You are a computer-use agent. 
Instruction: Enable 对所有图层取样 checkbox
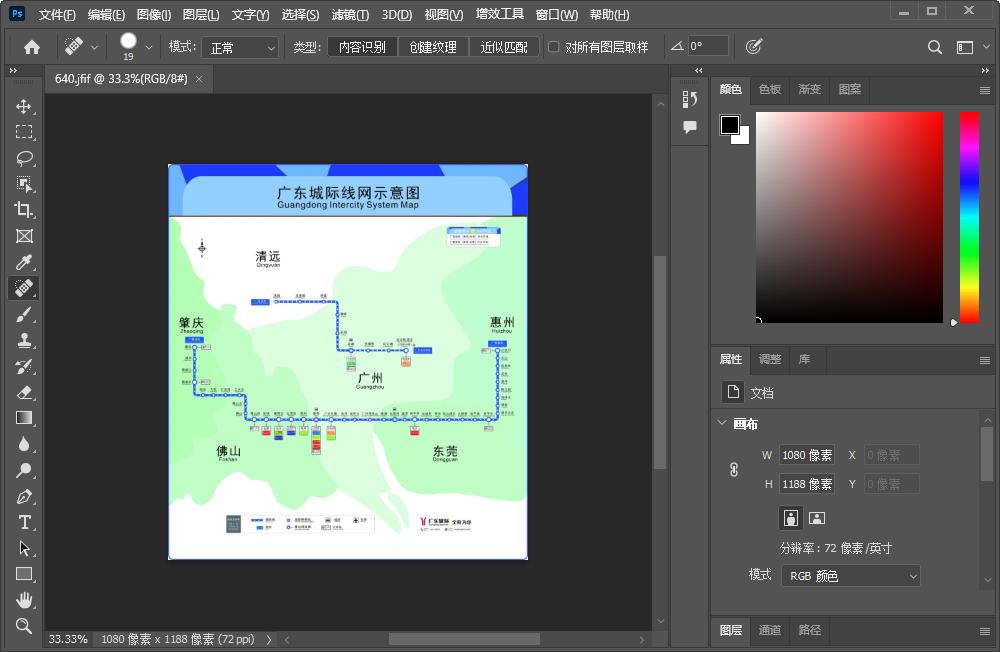(554, 47)
